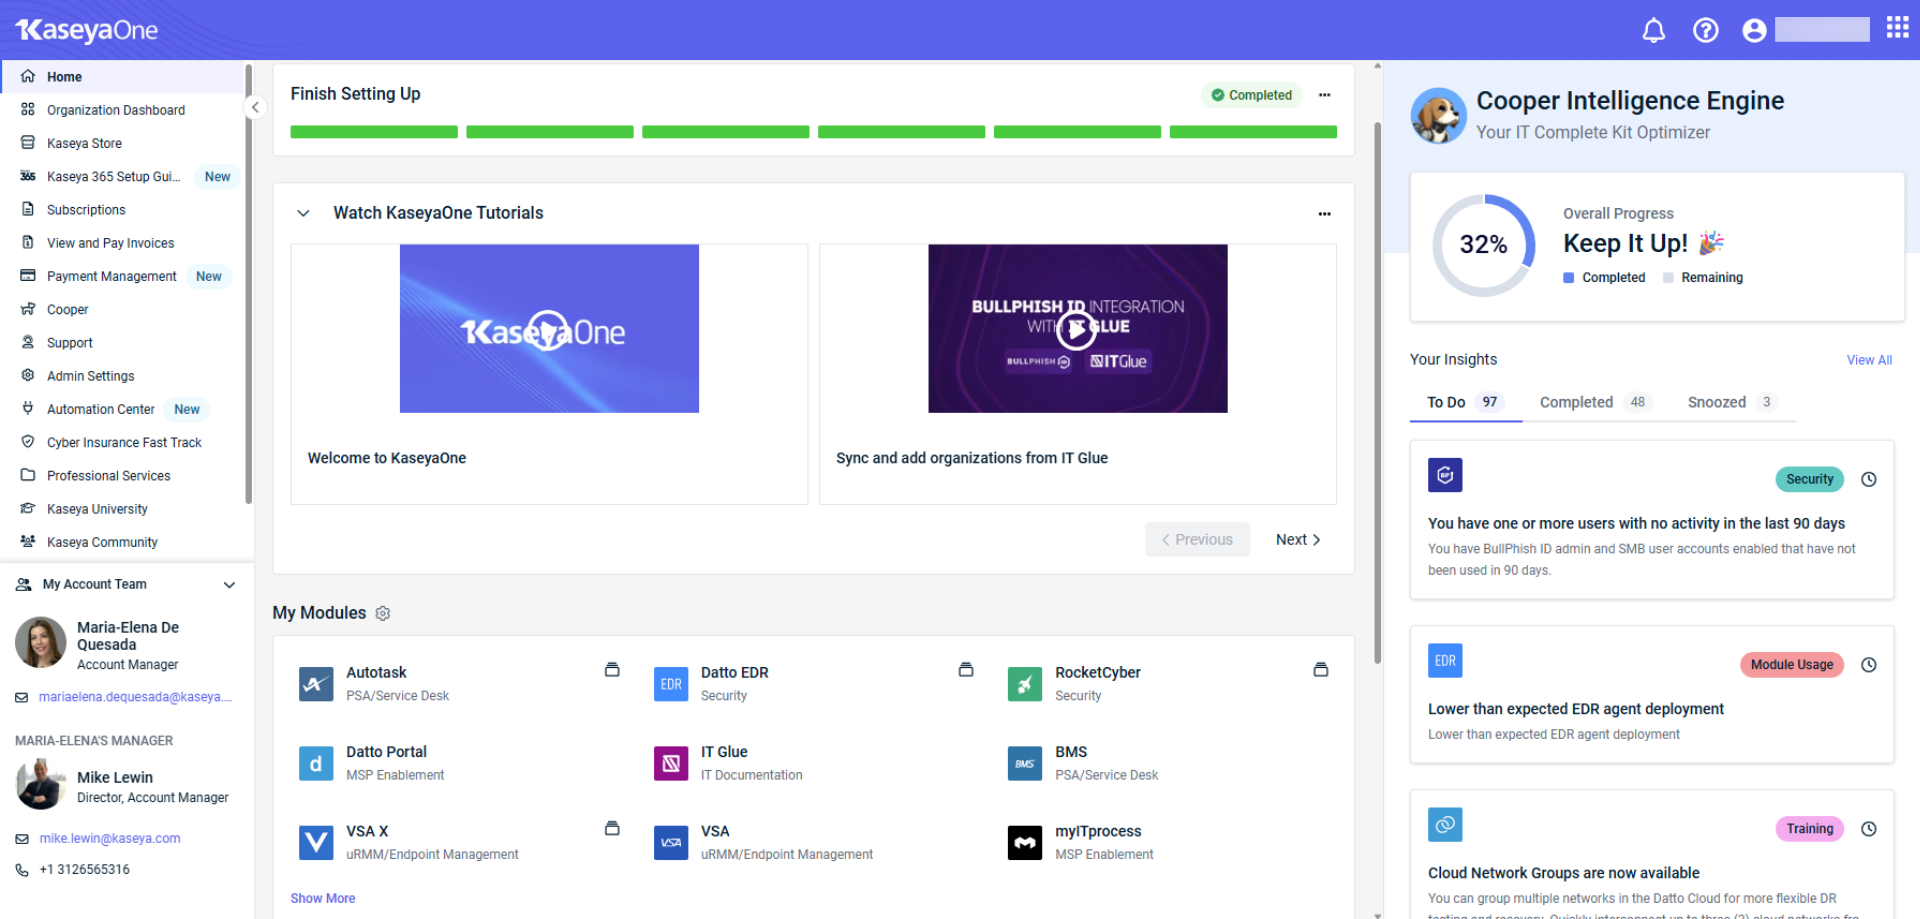Click the briefcase icon next to RocketCyber
This screenshot has width=1920, height=919.
pyautogui.click(x=1321, y=670)
